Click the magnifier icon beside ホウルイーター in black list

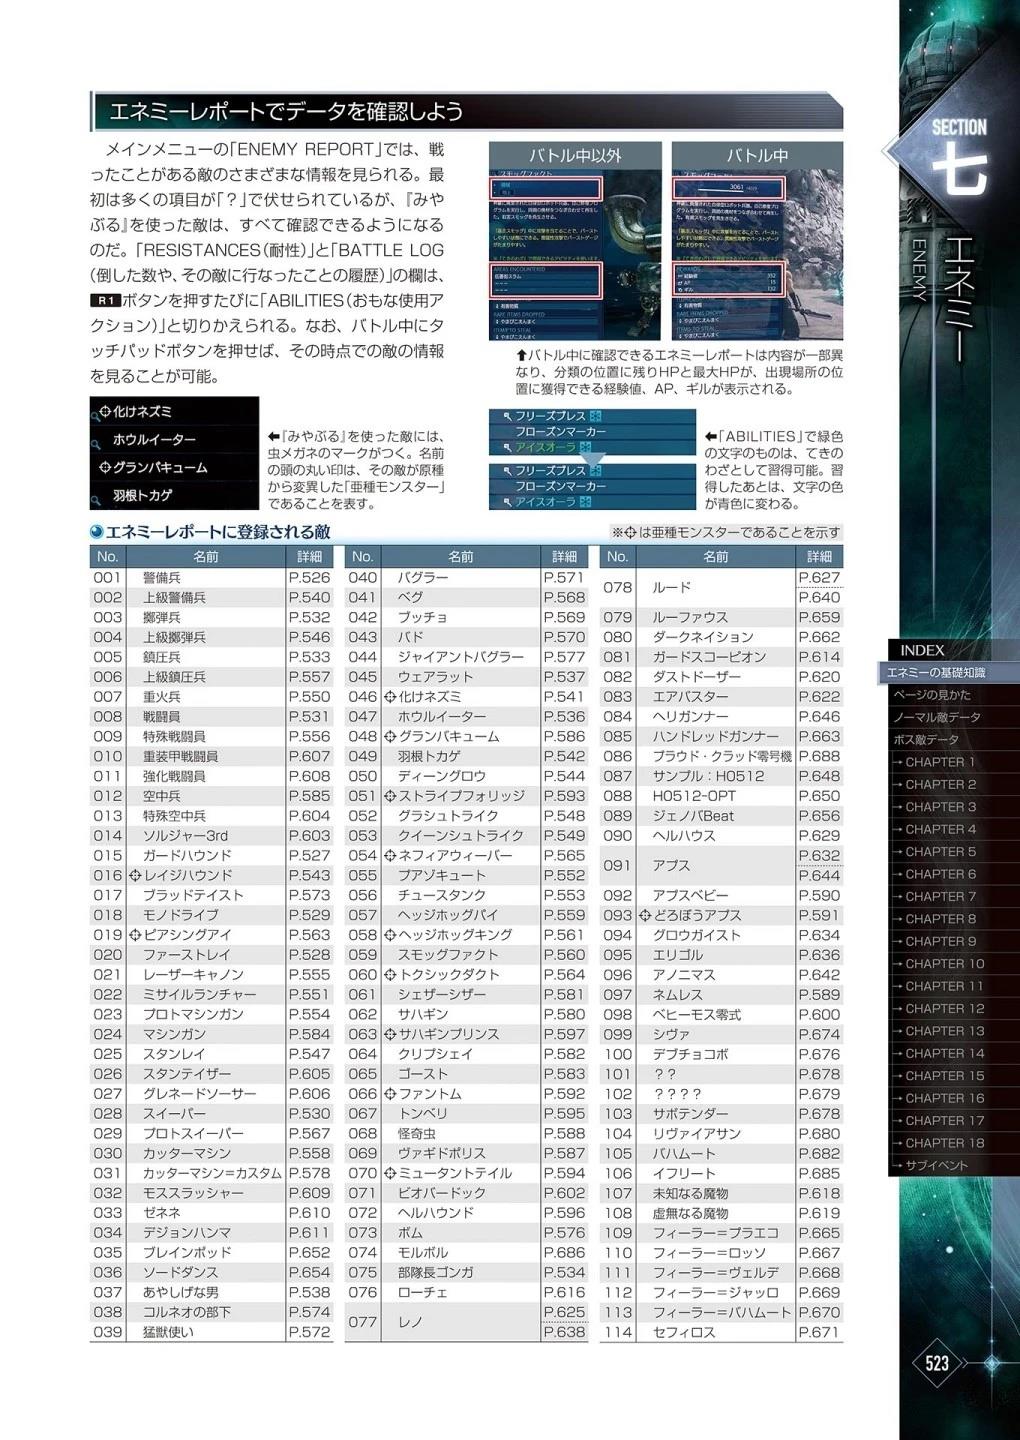pyautogui.click(x=97, y=441)
